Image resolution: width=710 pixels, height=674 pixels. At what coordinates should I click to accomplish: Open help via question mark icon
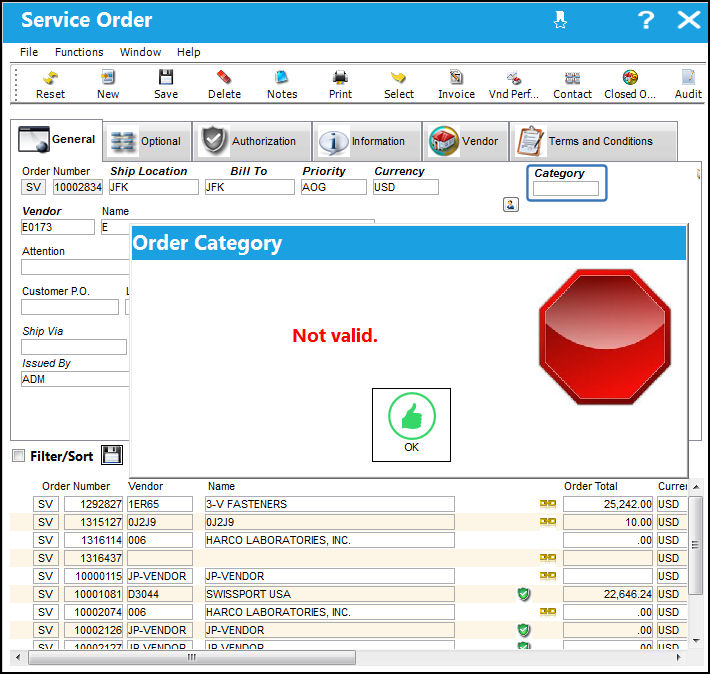coord(646,20)
